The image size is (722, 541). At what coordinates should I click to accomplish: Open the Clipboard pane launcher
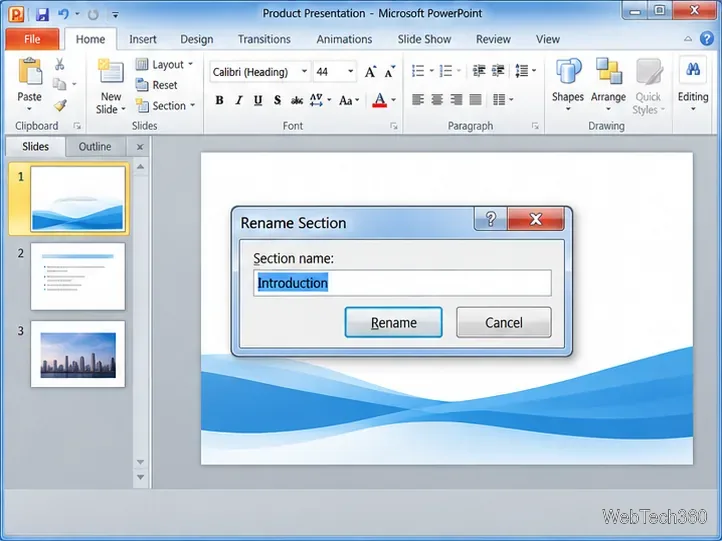coord(77,126)
